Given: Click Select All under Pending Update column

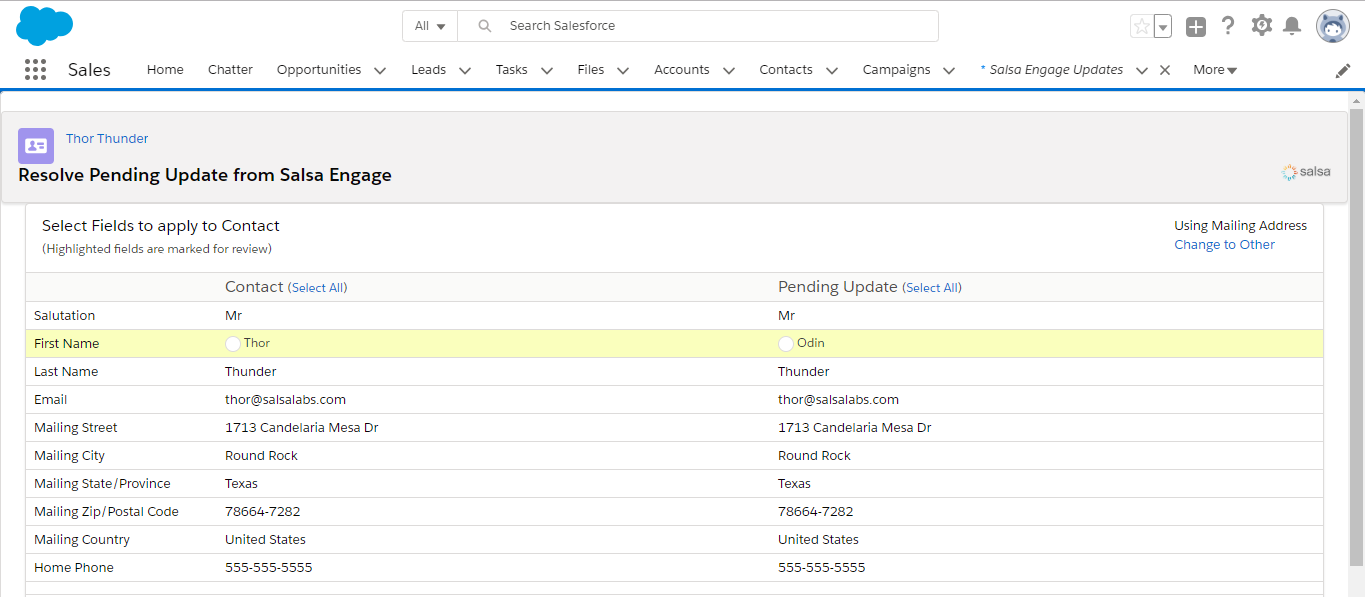Looking at the screenshot, I should tap(932, 288).
